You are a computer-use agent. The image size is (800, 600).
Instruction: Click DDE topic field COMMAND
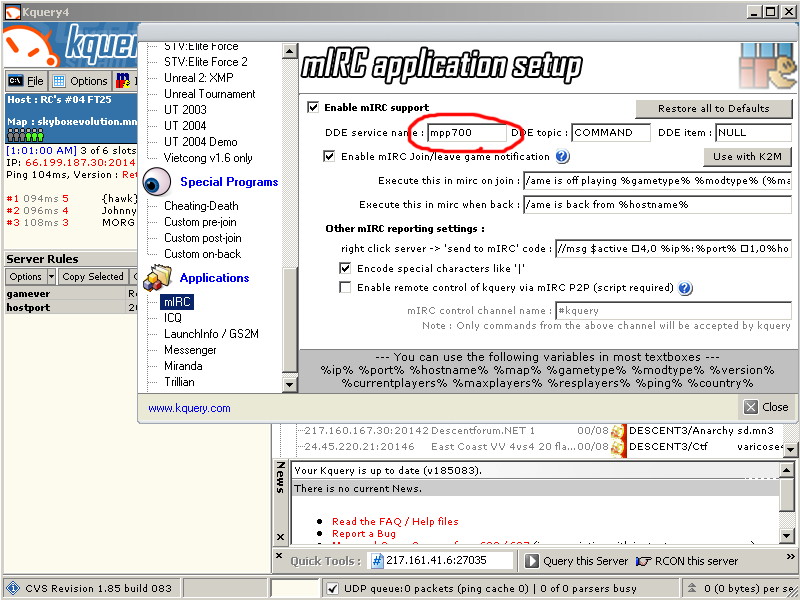[x=611, y=133]
